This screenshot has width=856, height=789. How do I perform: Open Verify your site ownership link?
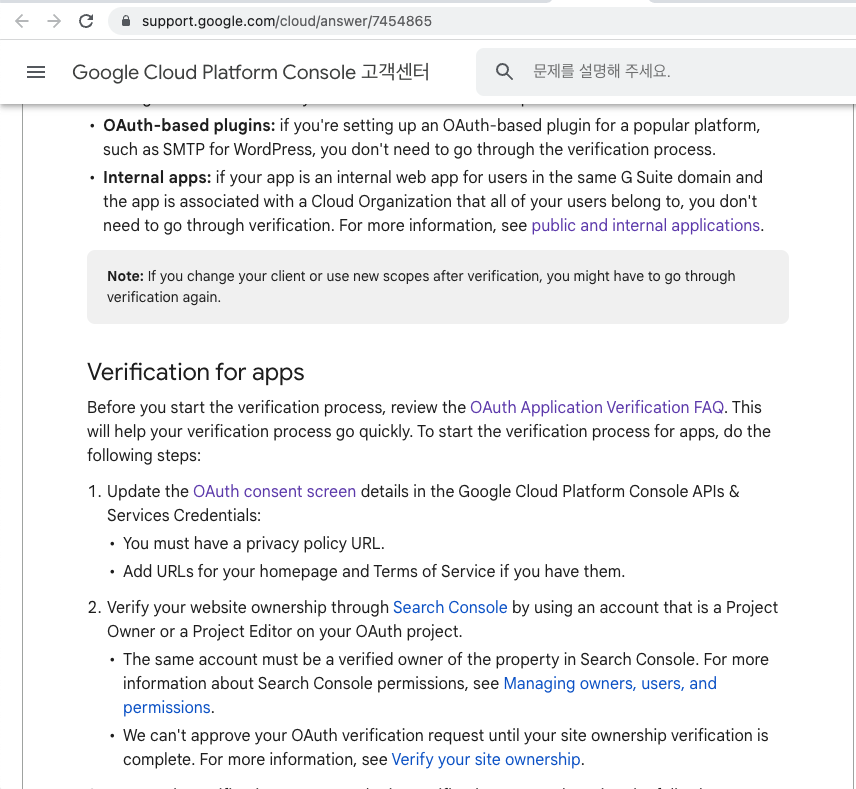[486, 760]
